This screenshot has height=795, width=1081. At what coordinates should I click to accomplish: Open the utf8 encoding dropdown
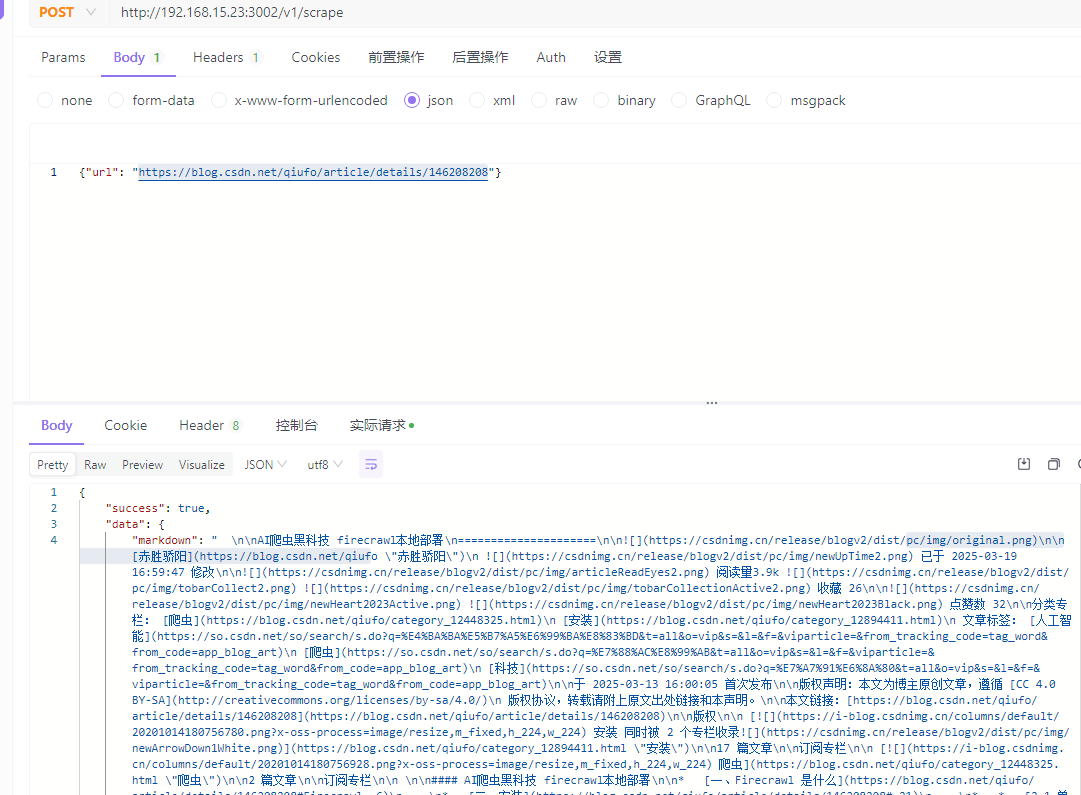click(x=325, y=465)
